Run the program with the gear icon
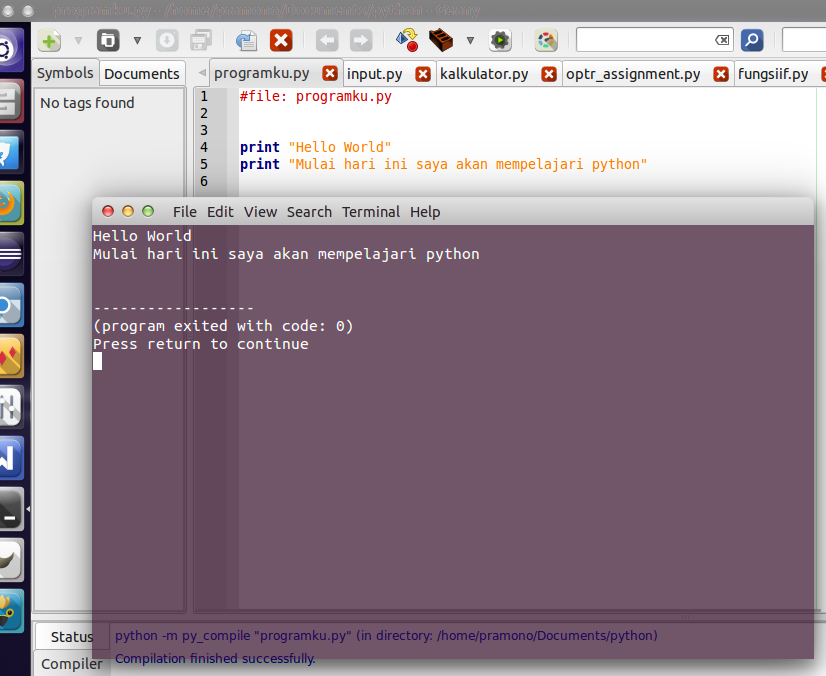 [500, 41]
